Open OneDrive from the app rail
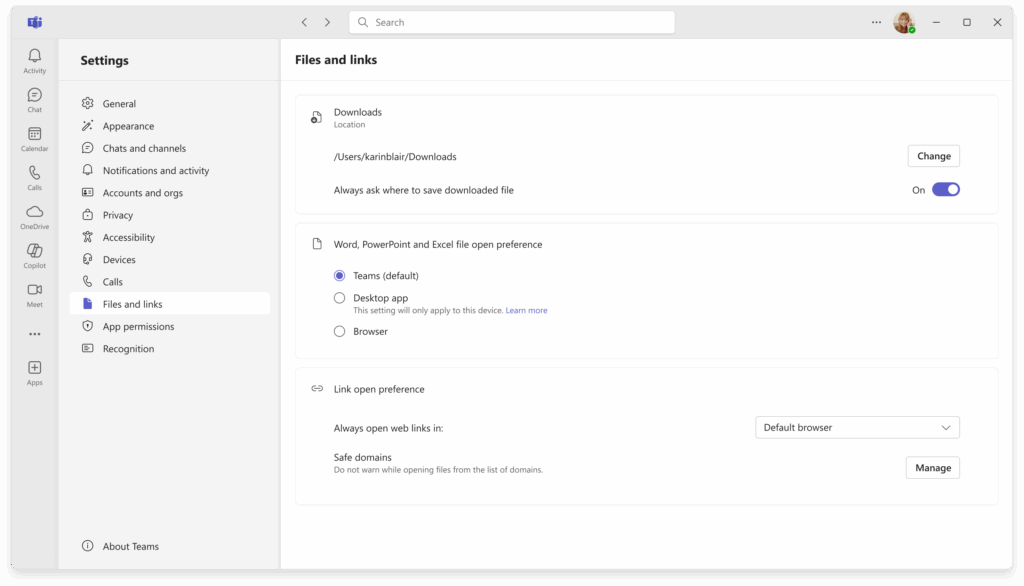The image size is (1024, 586). click(35, 218)
